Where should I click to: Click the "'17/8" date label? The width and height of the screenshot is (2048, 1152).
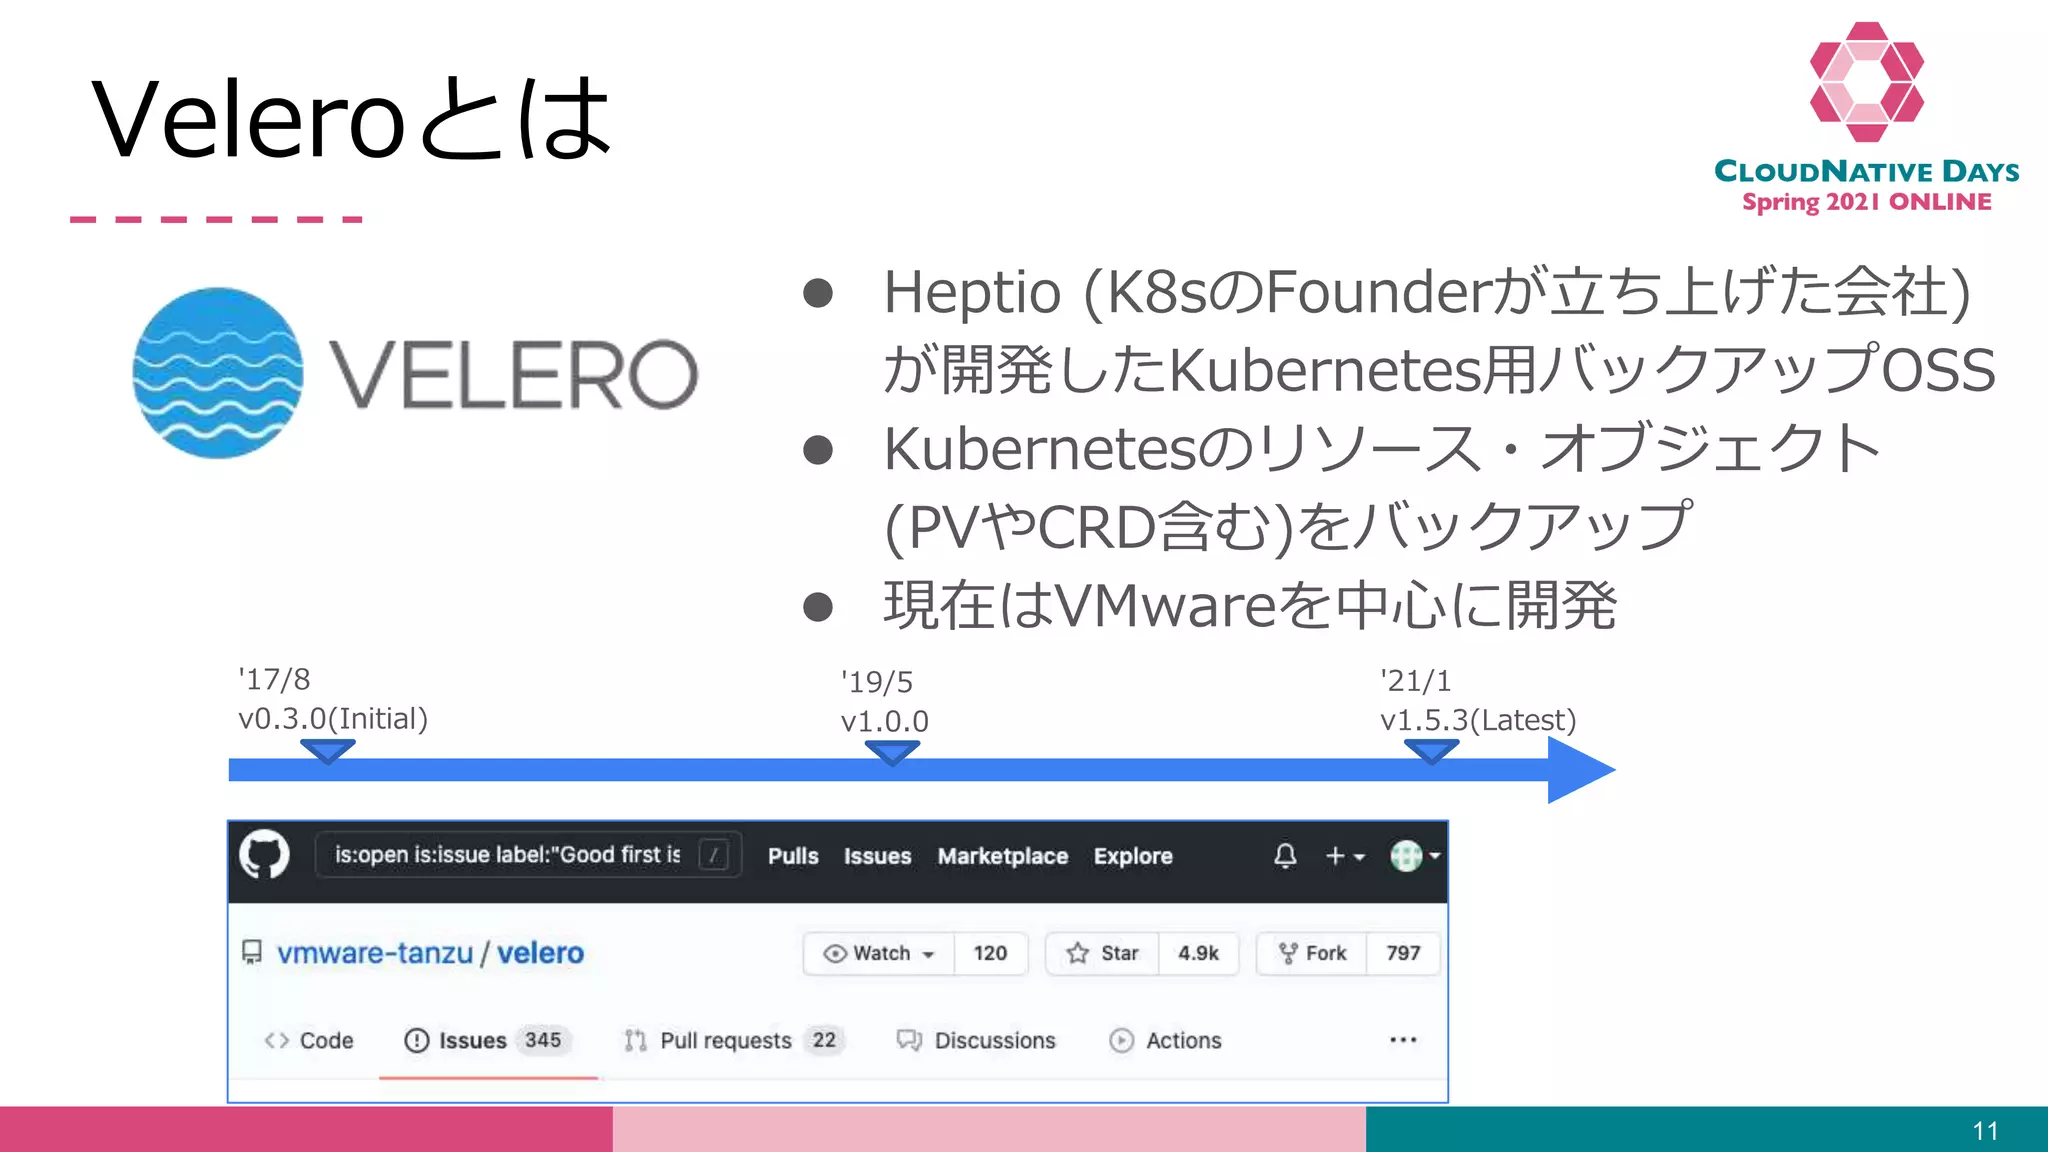point(274,680)
